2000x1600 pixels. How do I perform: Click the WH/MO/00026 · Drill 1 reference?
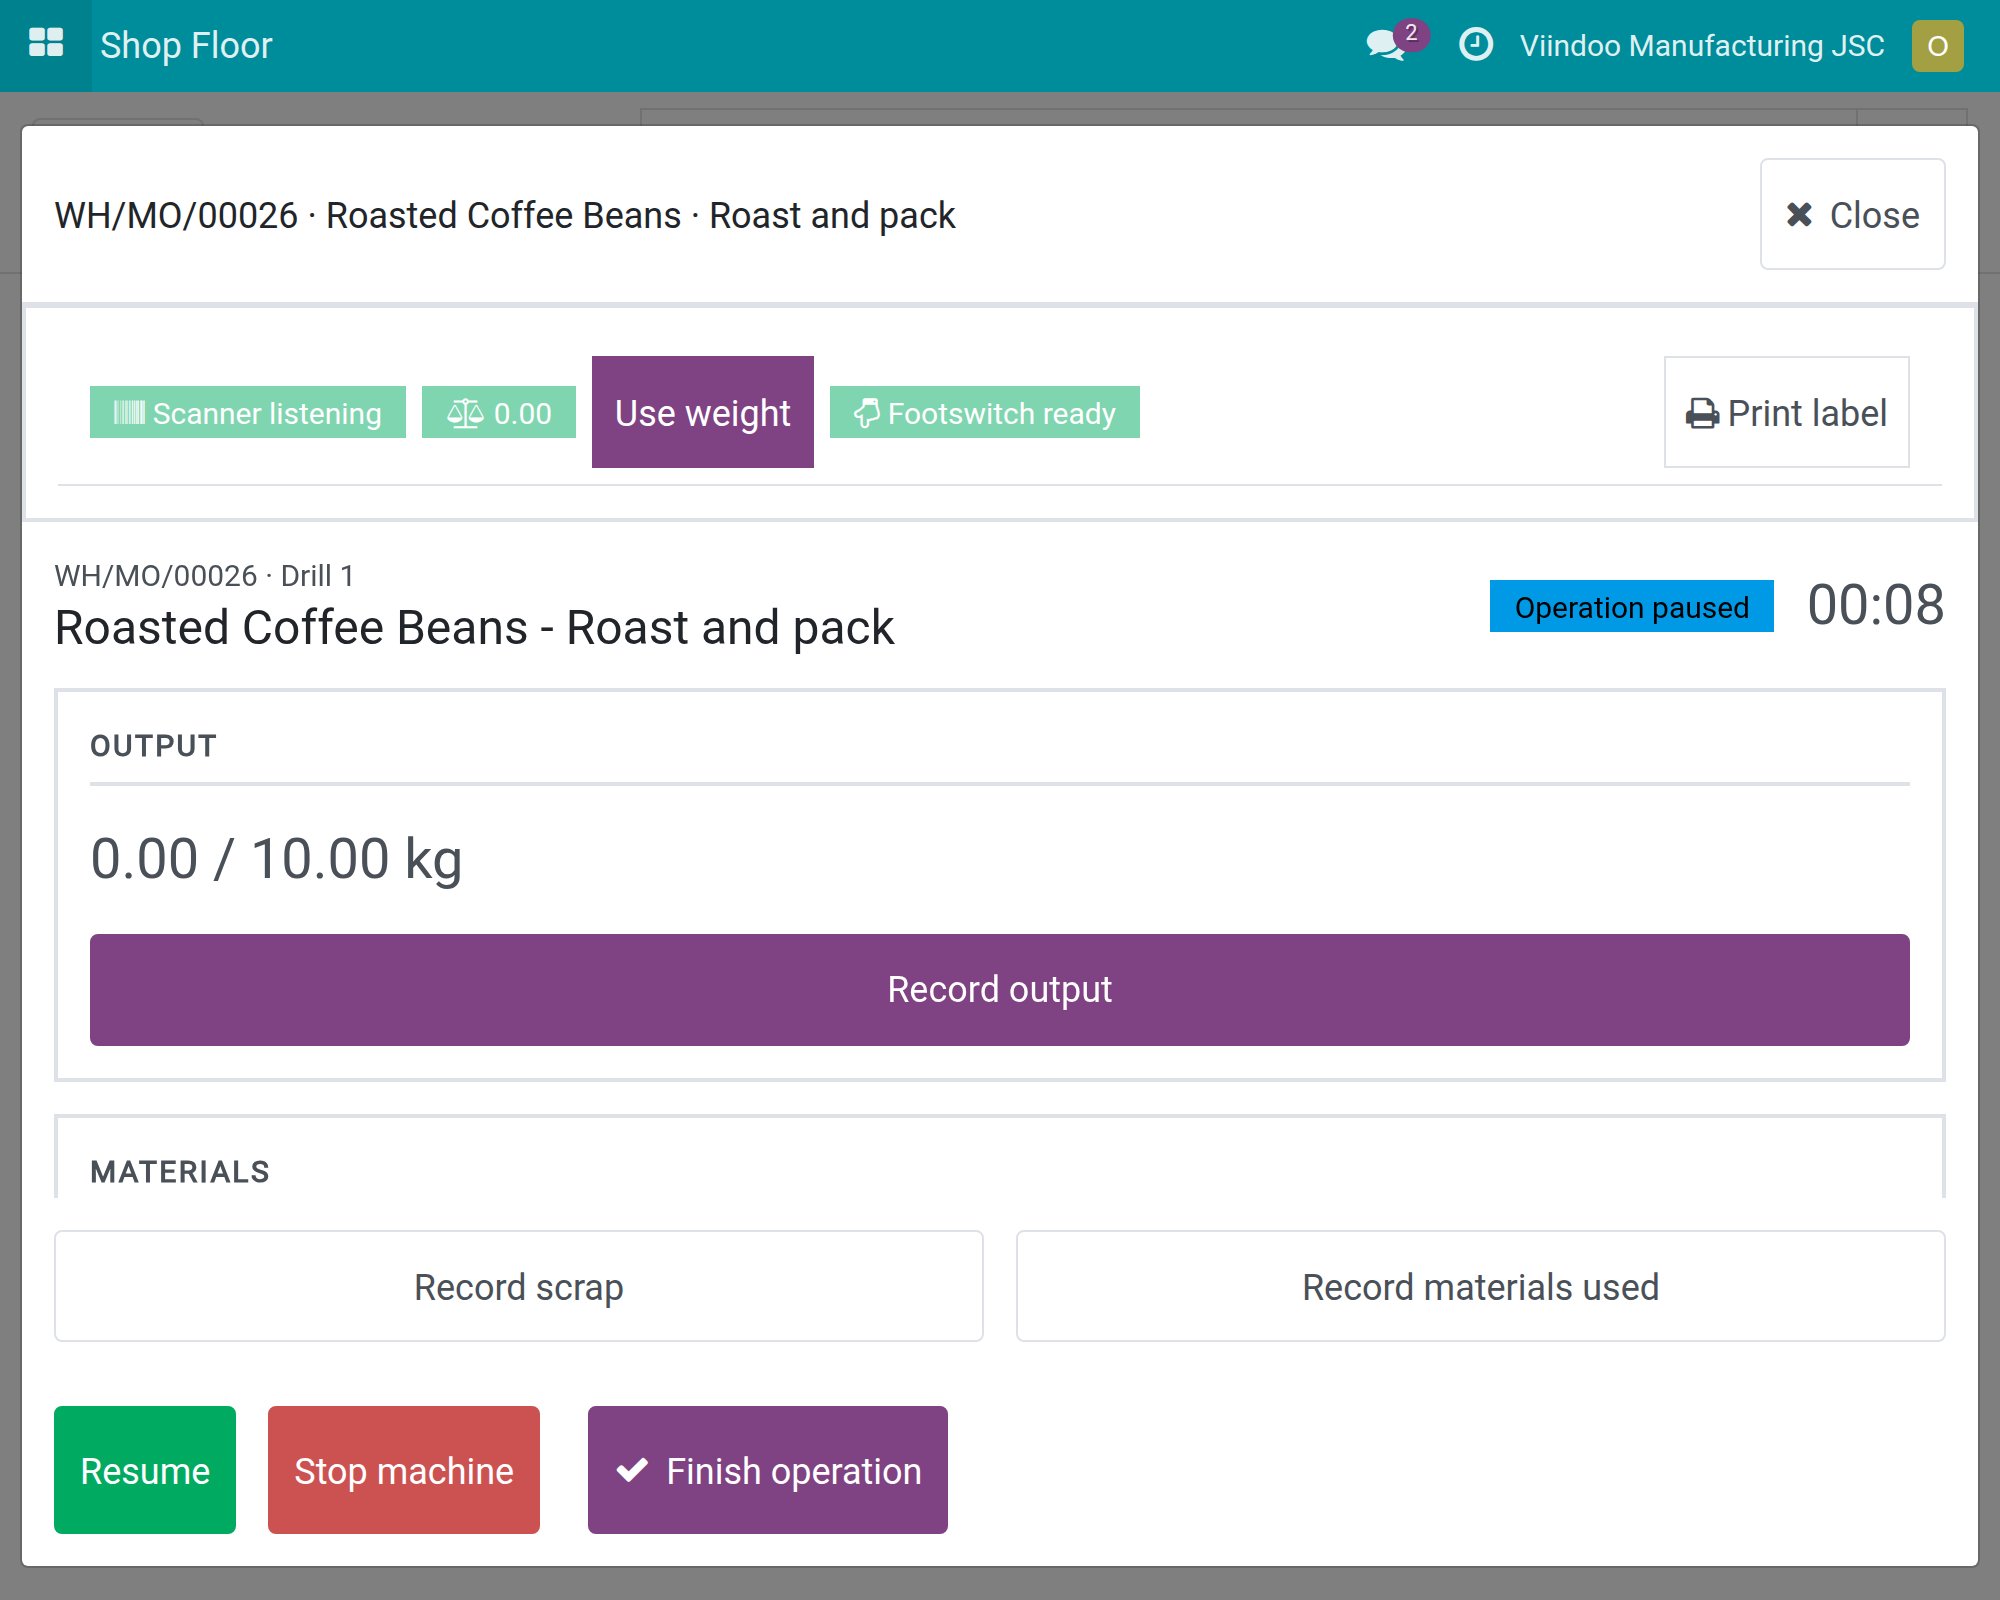pyautogui.click(x=204, y=576)
